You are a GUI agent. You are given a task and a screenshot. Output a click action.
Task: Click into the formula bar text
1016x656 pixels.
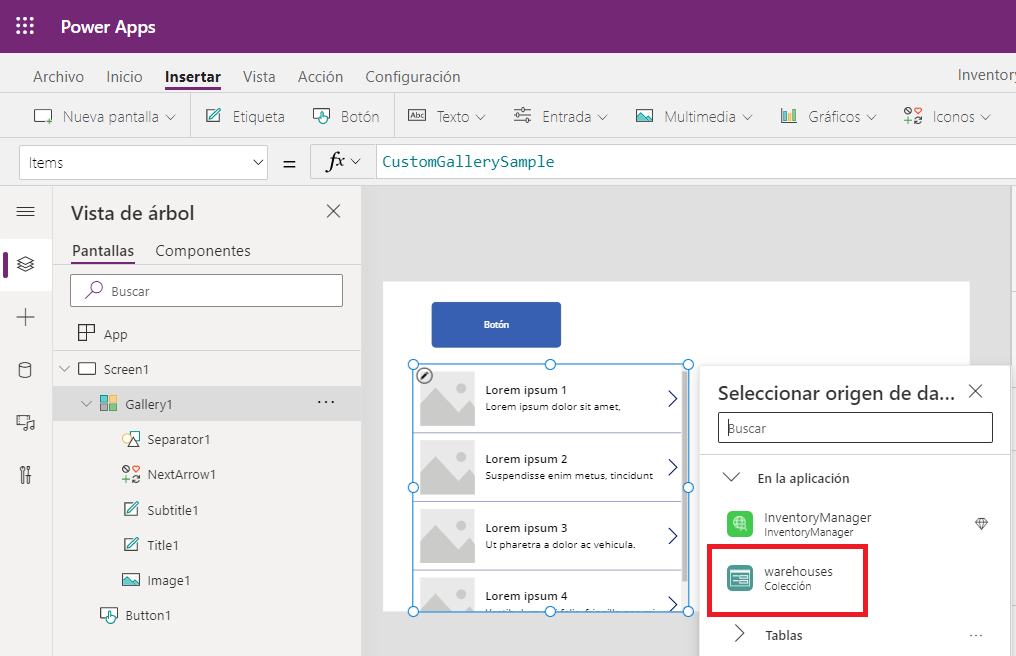[468, 161]
